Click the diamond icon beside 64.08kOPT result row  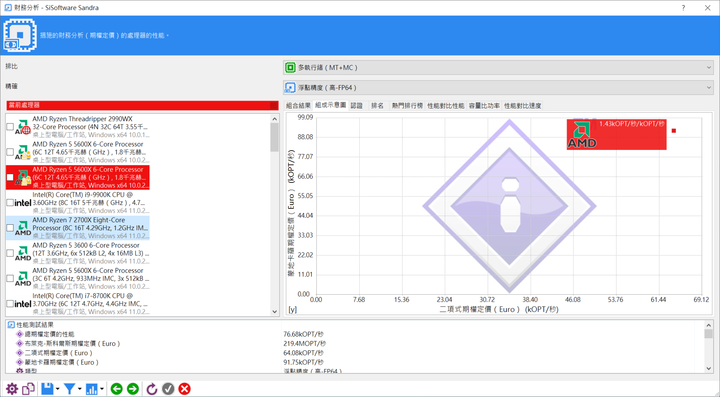coord(19,353)
